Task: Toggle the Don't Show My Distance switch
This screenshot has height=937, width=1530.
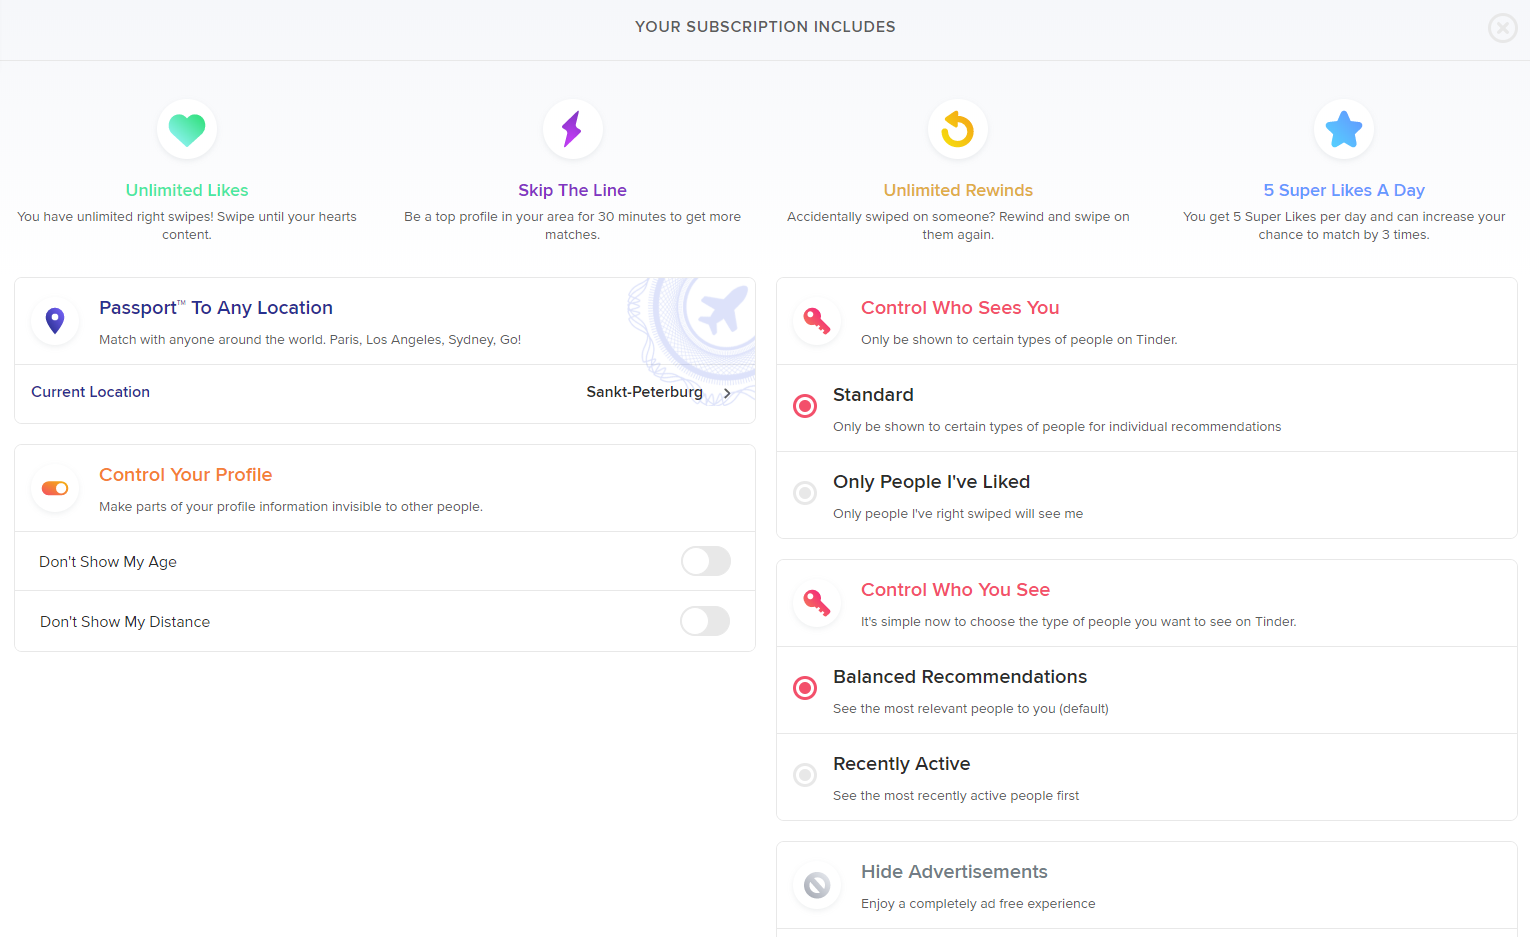Action: 706,621
